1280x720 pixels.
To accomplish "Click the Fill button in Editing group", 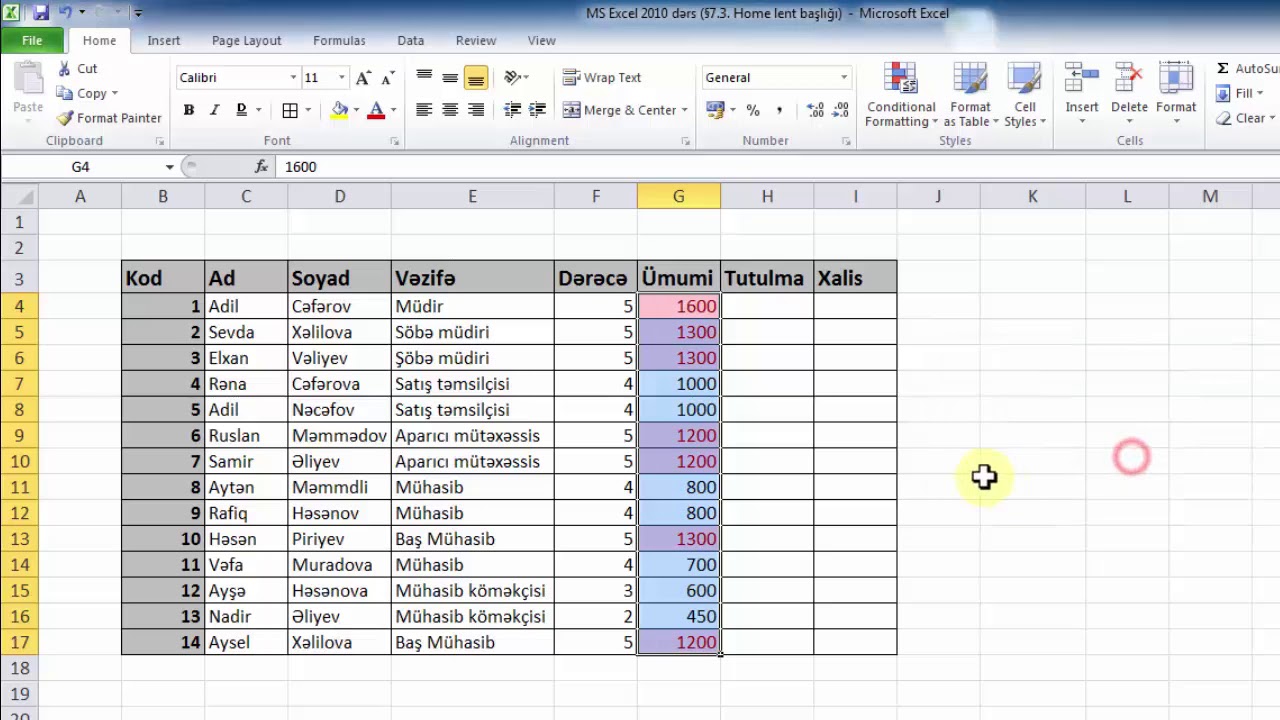I will 1237,93.
